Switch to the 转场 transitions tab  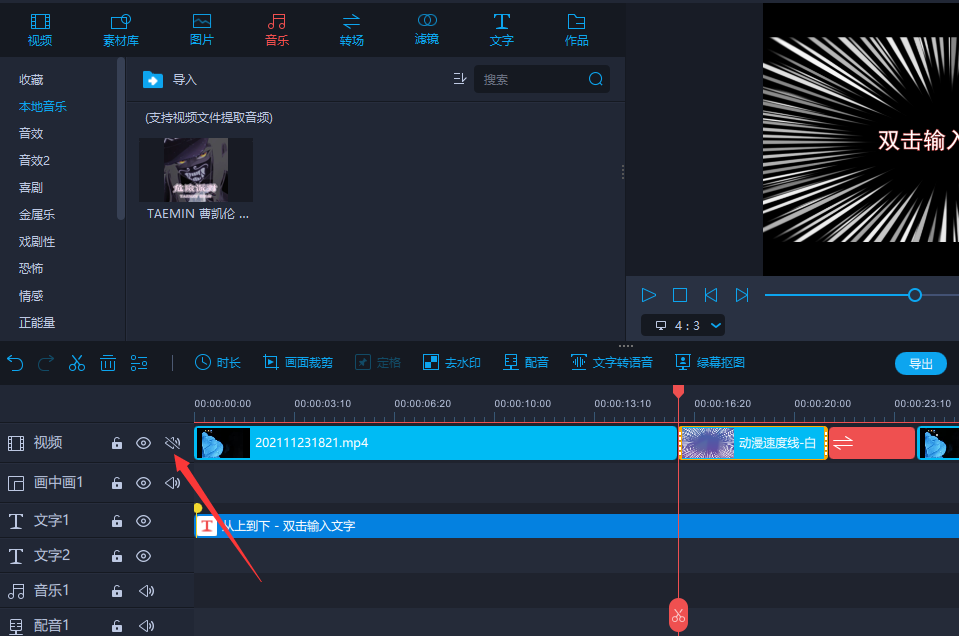click(351, 29)
